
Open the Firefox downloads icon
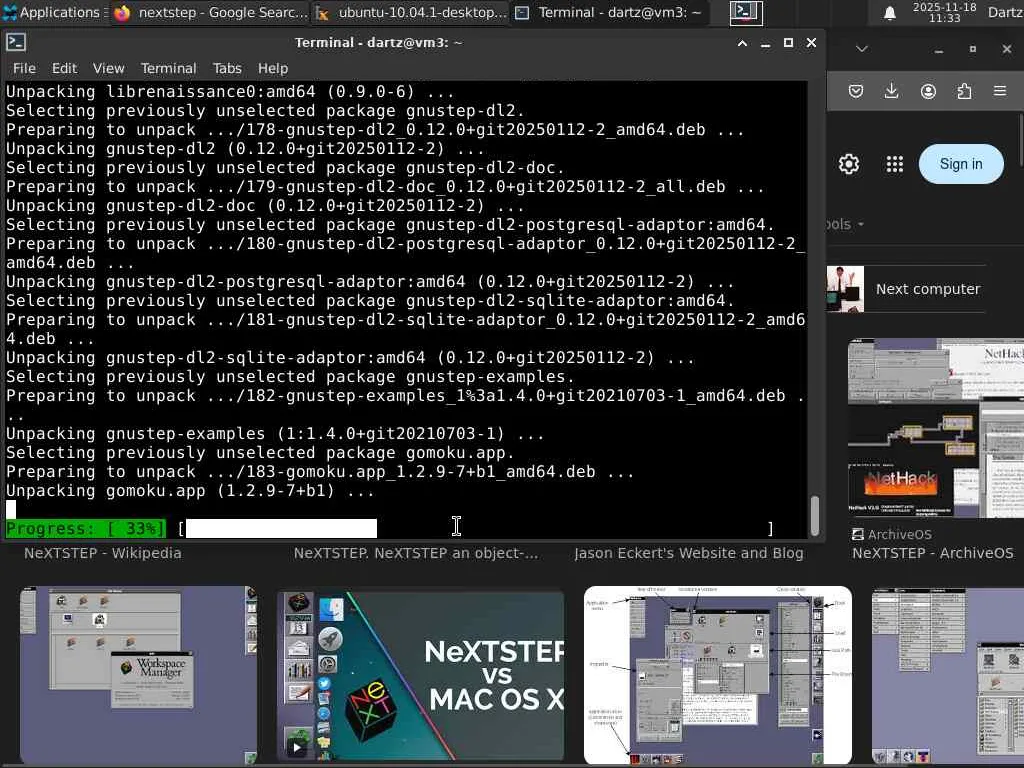click(891, 91)
